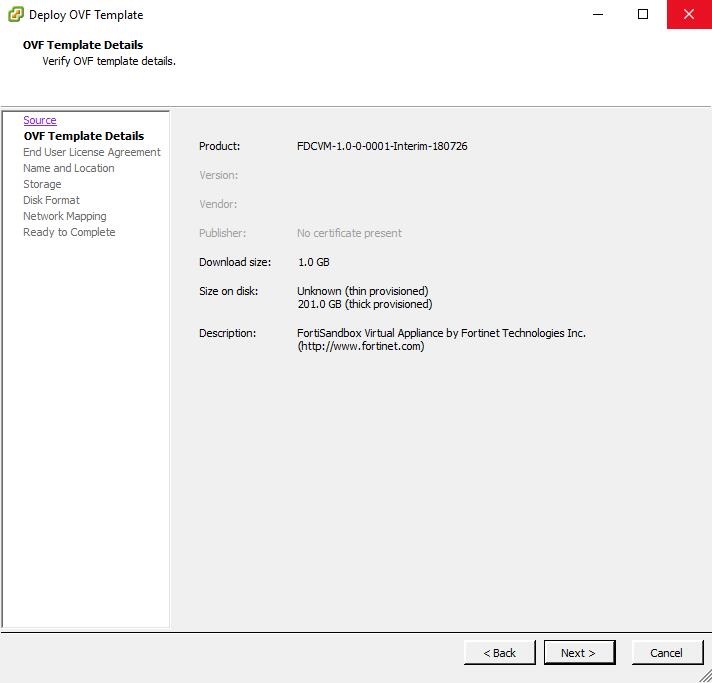Image resolution: width=712 pixels, height=683 pixels.
Task: Click the http://www.fortinet.com URL text
Action: tap(361, 346)
